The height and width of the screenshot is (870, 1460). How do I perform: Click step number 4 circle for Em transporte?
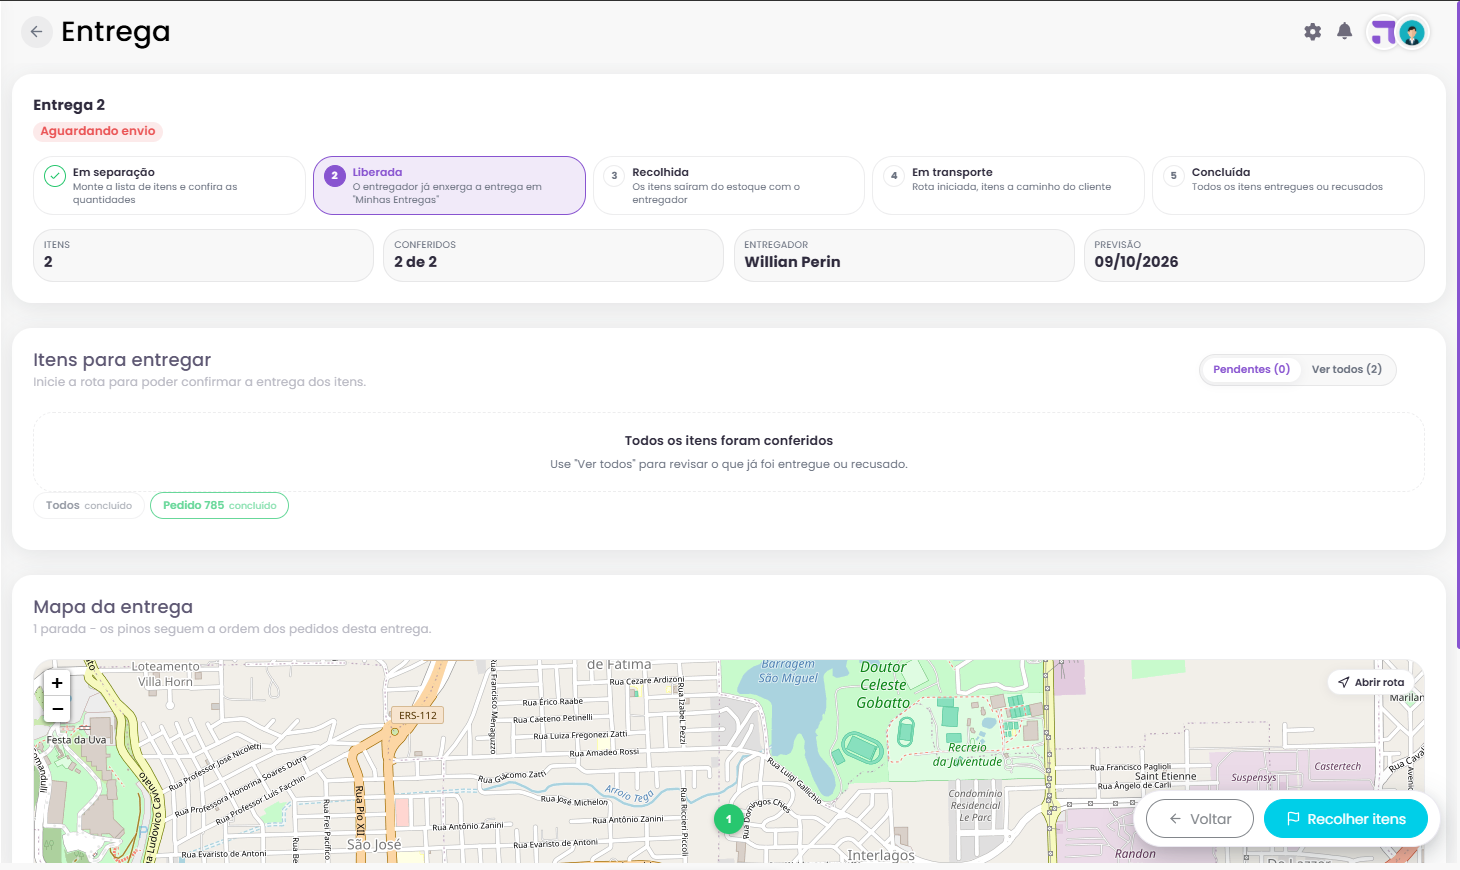click(894, 176)
